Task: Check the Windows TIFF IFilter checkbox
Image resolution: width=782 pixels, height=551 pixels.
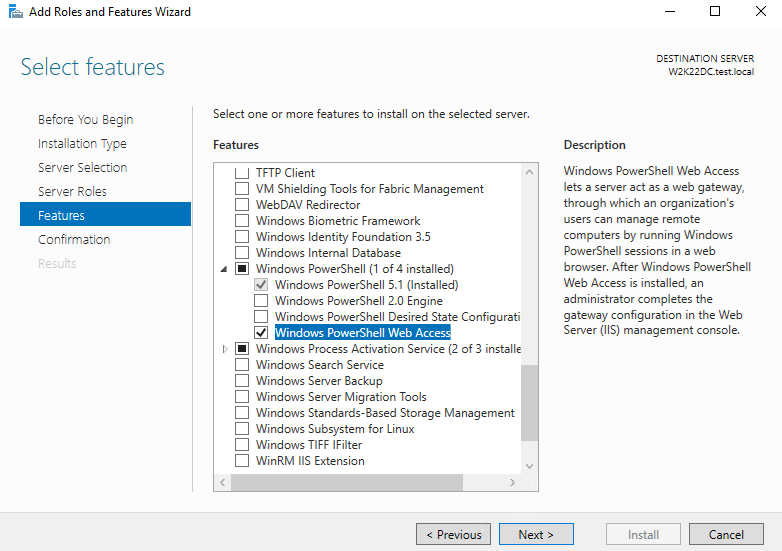Action: pyautogui.click(x=242, y=444)
